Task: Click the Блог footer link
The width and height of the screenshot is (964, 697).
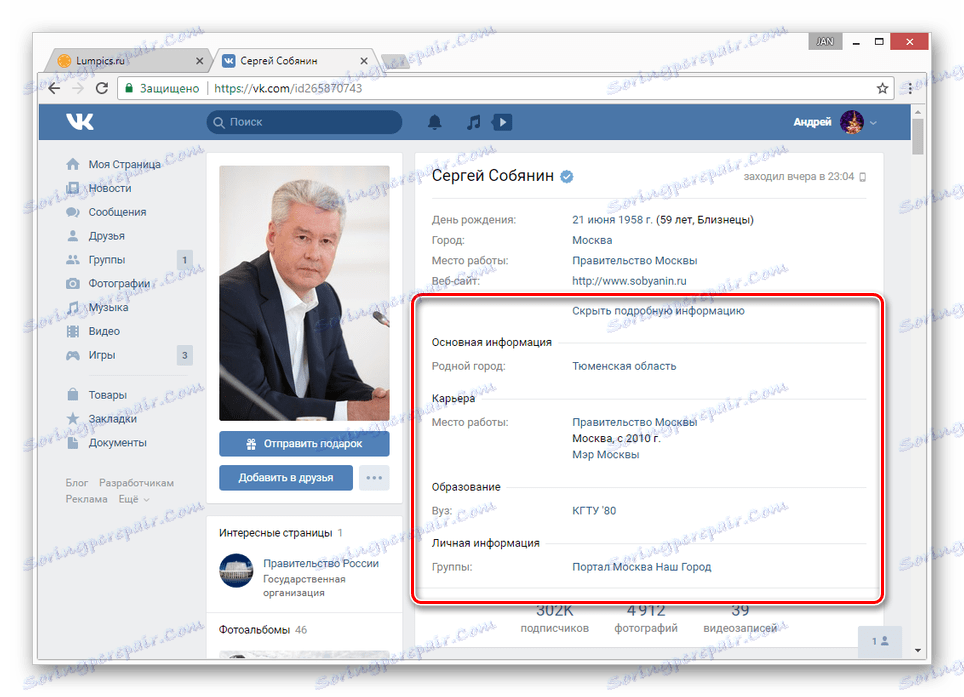Action: (77, 483)
